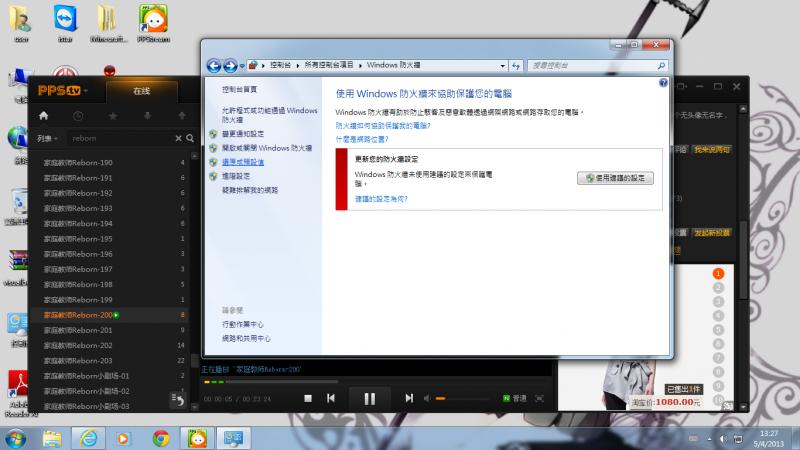Mute the PPS player speaker icon
The width and height of the screenshot is (800, 450).
pos(427,398)
